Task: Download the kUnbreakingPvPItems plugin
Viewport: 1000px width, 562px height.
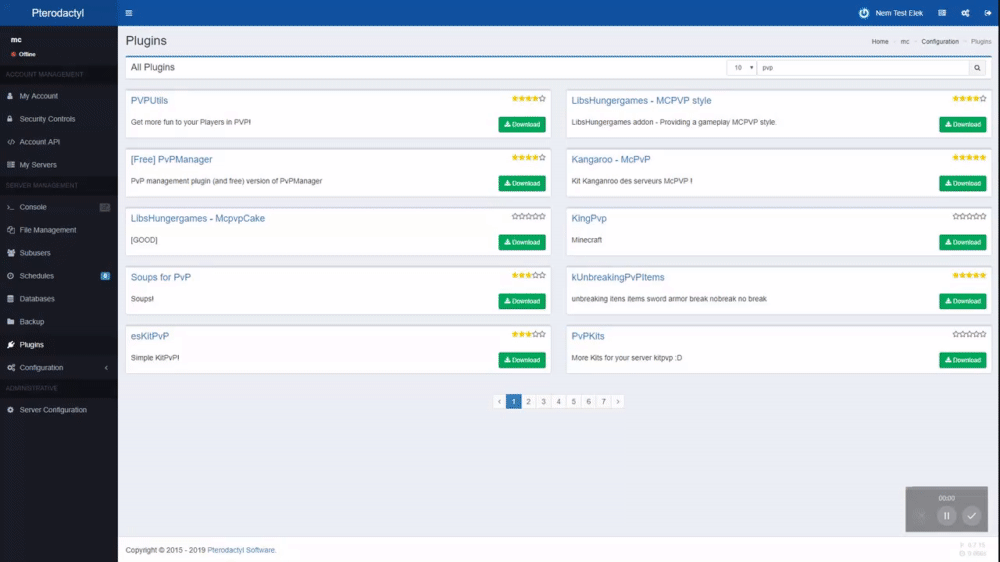Action: click(x=962, y=301)
